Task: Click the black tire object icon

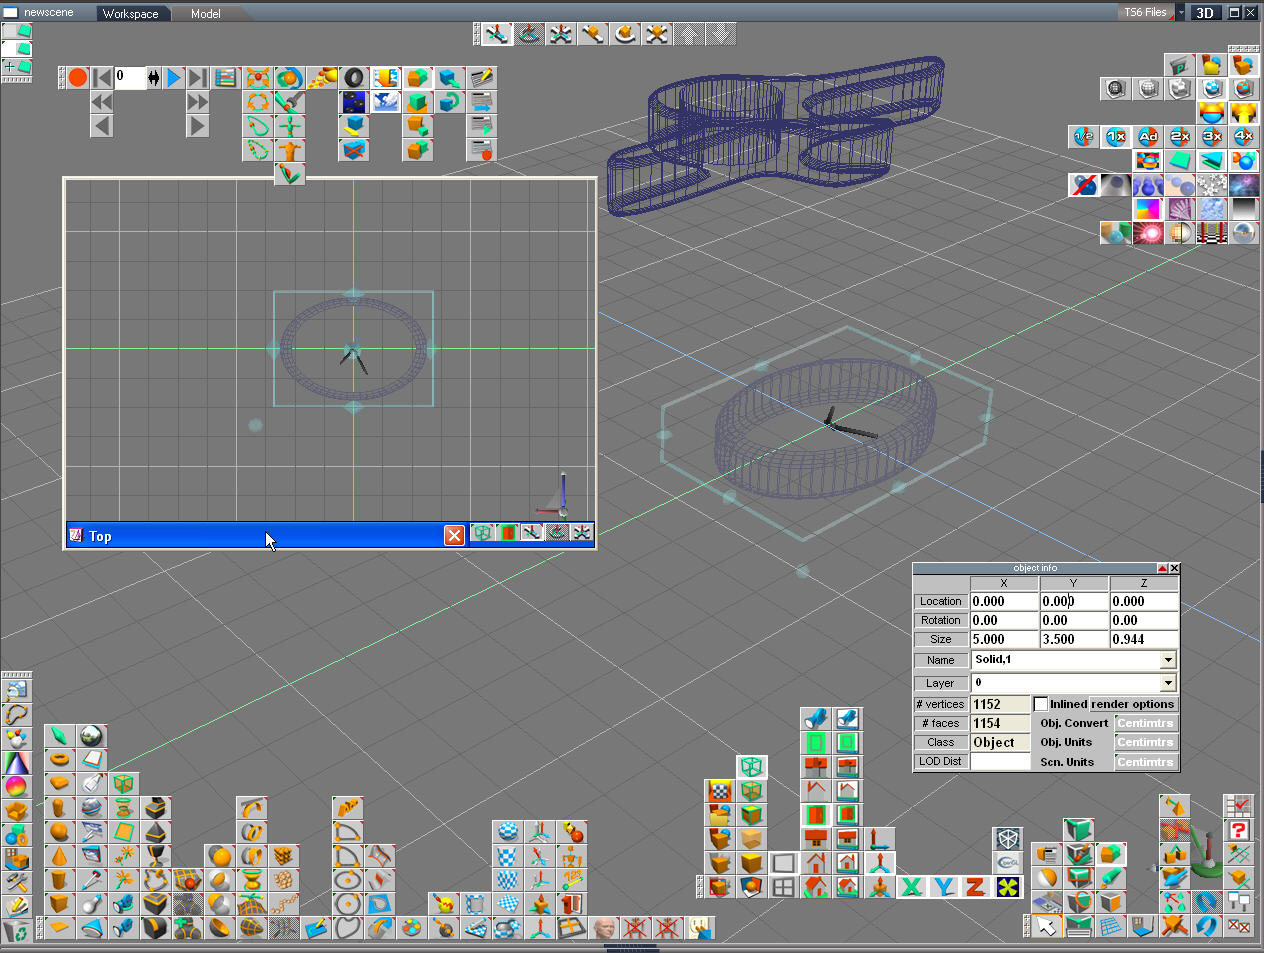Action: click(x=354, y=77)
